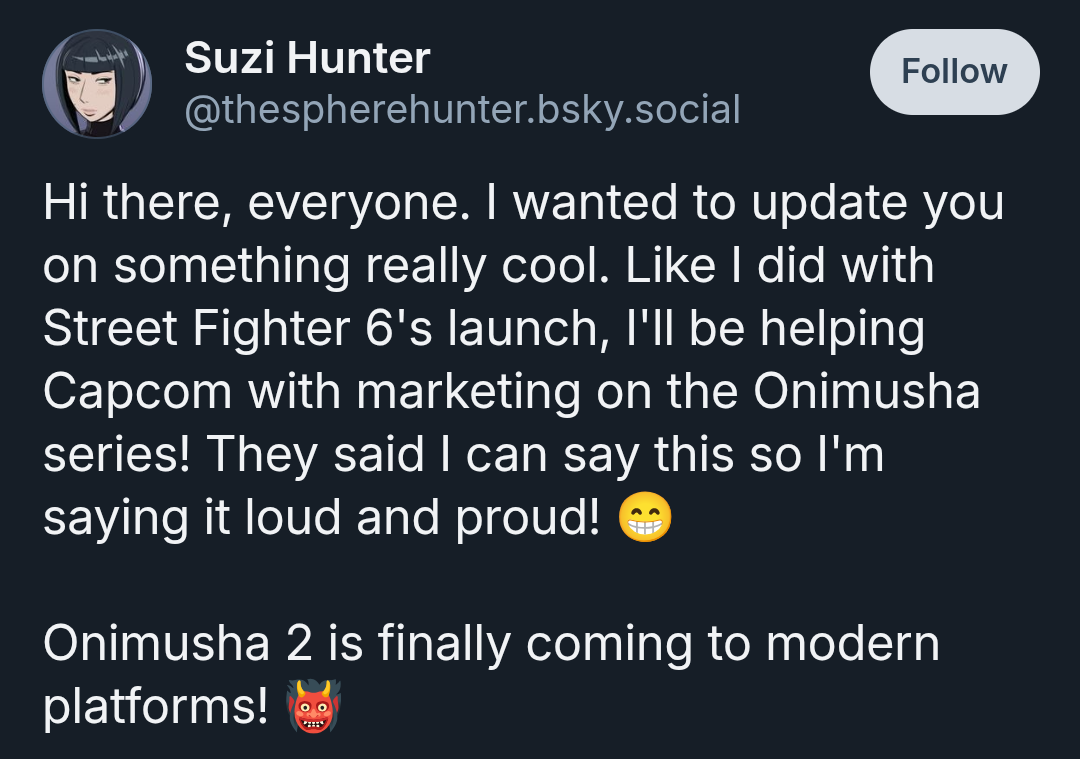Image resolution: width=1080 pixels, height=759 pixels.
Task: Open the @thespherehunter.bsky.social handle
Action: click(462, 109)
